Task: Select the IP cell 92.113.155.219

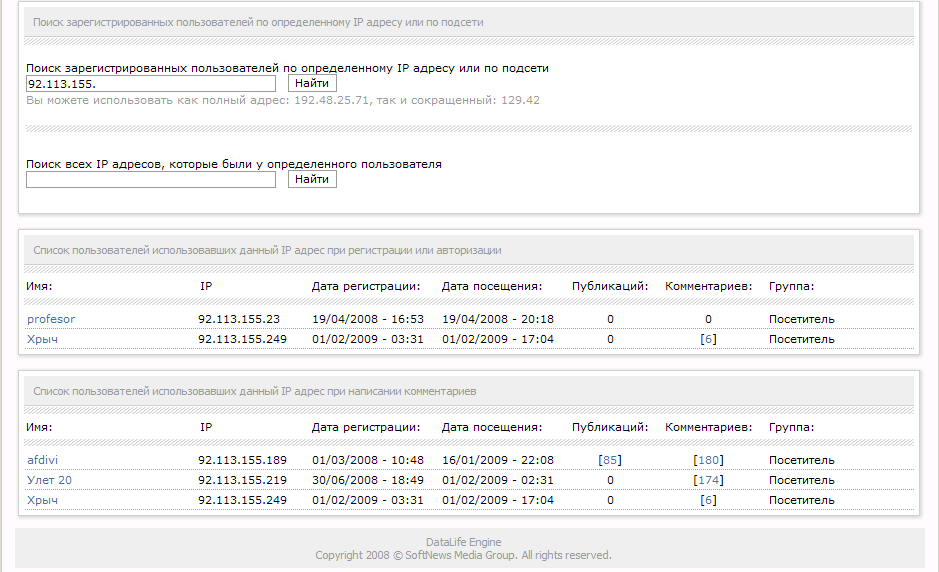Action: tap(243, 480)
